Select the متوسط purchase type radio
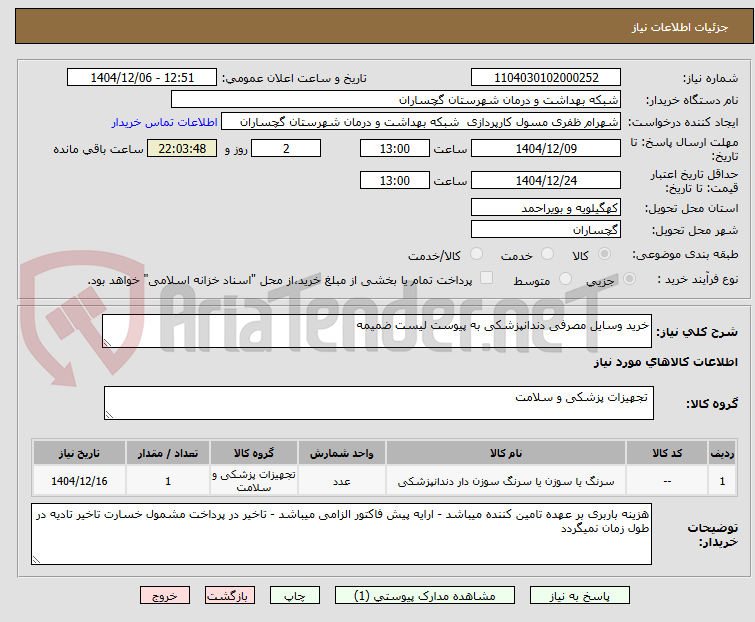Image resolution: width=755 pixels, height=622 pixels. (565, 279)
